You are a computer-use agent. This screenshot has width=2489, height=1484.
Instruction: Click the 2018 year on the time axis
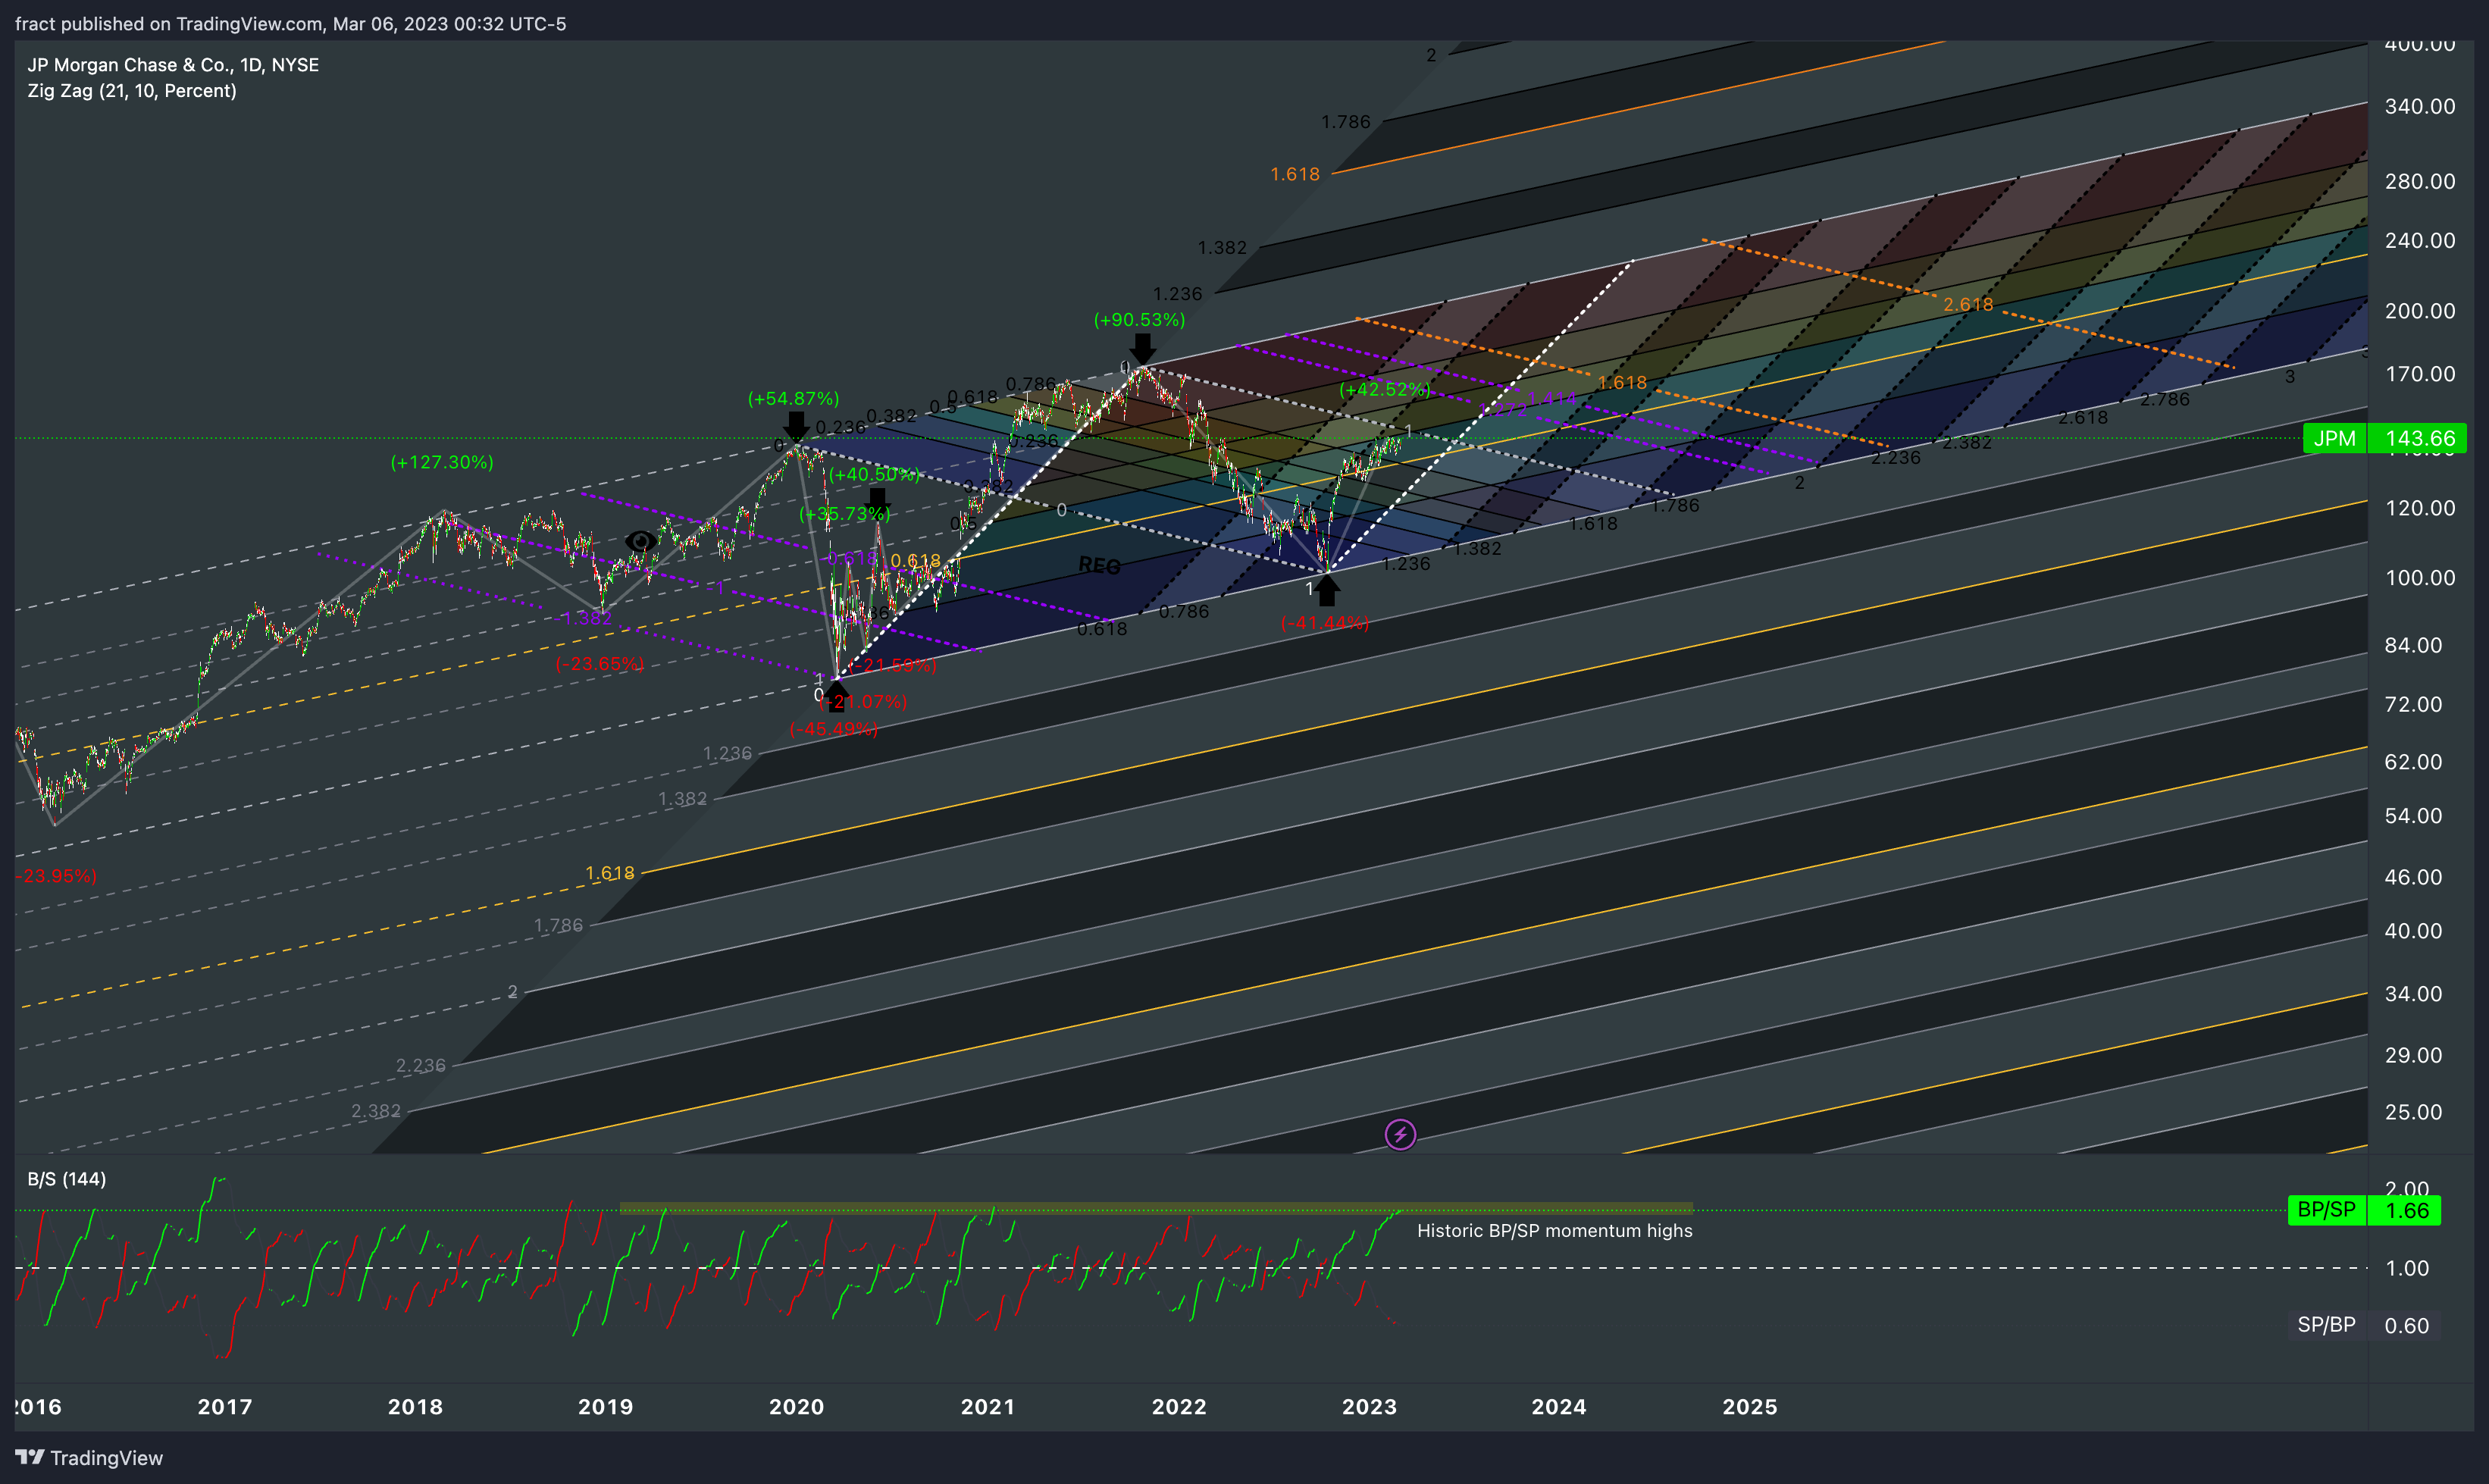click(415, 1407)
